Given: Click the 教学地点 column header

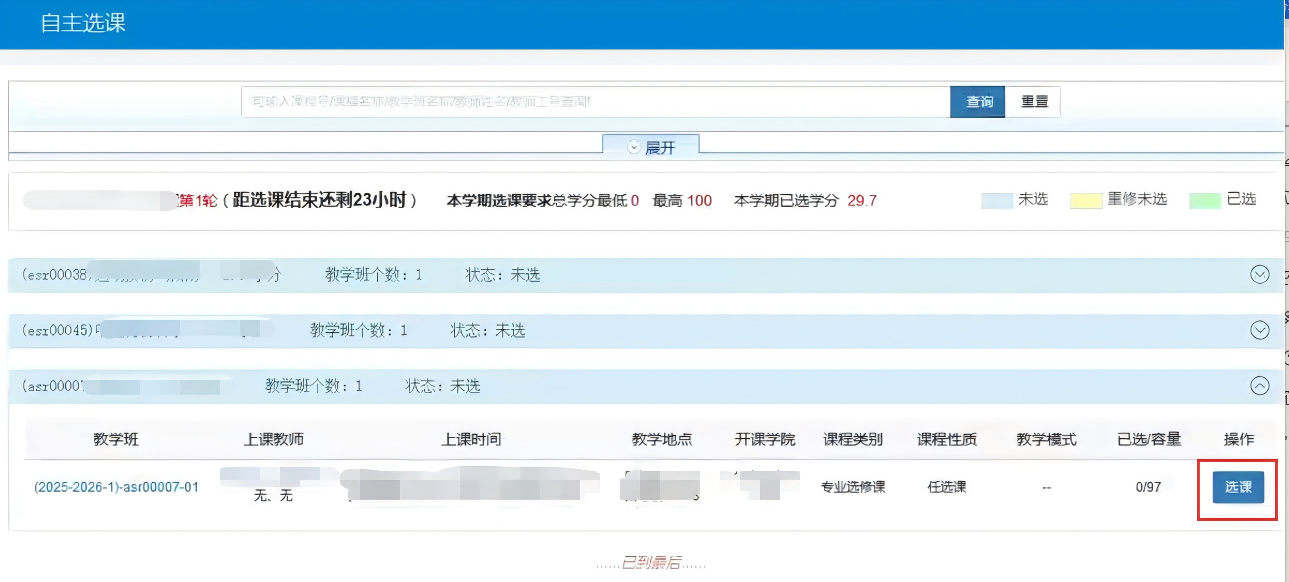Looking at the screenshot, I should pos(662,439).
